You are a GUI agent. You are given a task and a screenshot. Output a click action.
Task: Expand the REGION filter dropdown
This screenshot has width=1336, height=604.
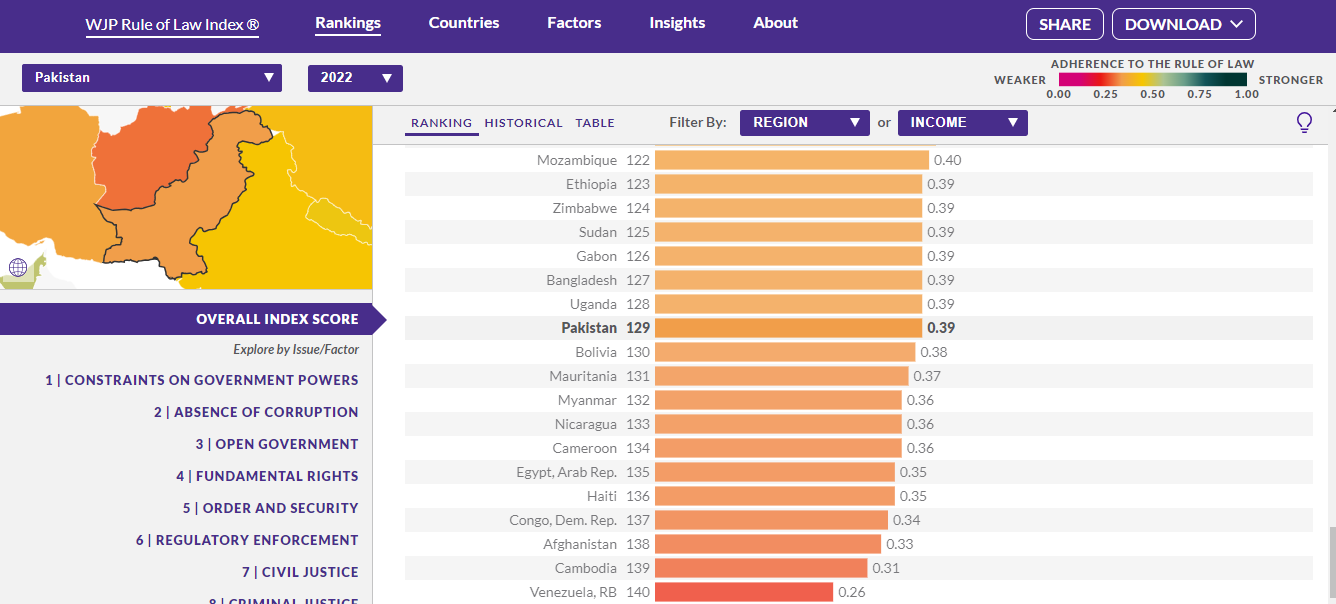804,123
